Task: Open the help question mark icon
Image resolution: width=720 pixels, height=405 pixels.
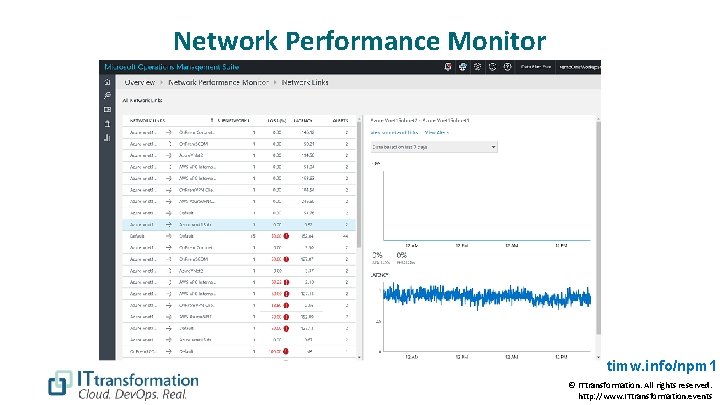Action: click(x=507, y=67)
